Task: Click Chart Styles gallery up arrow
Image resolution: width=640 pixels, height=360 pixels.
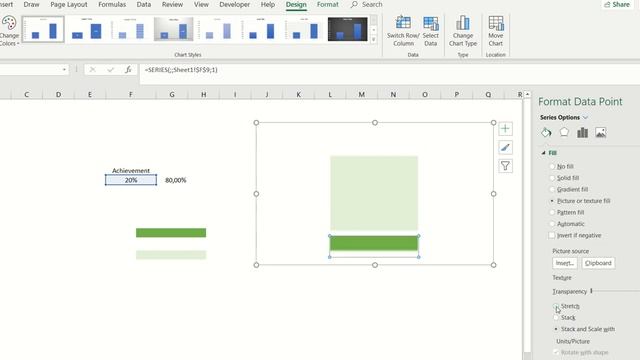Action: tap(373, 20)
